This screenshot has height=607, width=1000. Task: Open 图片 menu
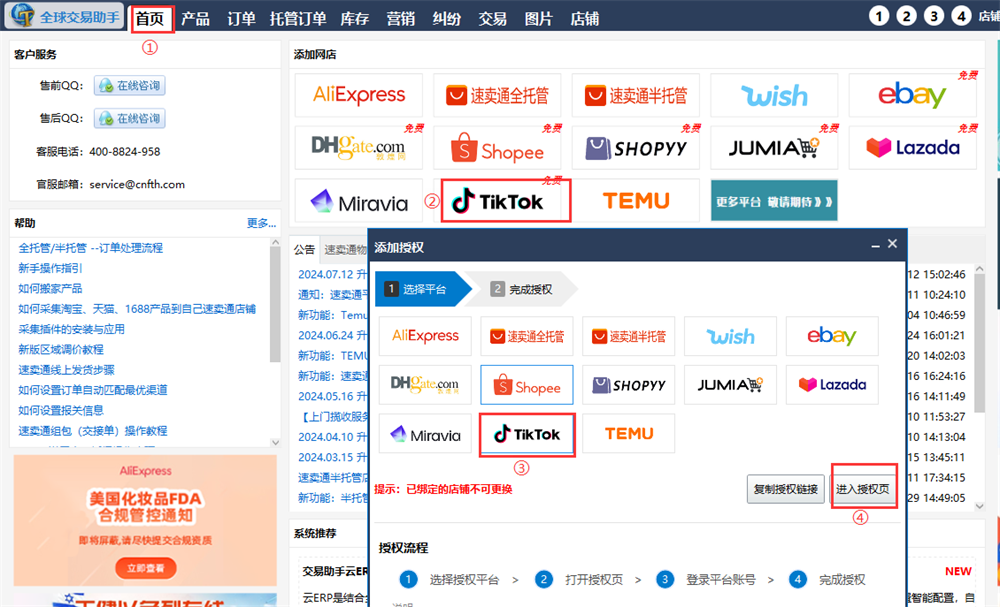538,19
